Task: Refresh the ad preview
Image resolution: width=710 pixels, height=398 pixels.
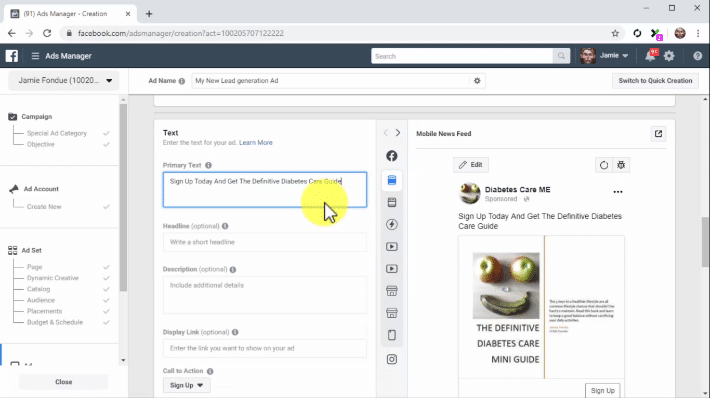Action: point(604,165)
